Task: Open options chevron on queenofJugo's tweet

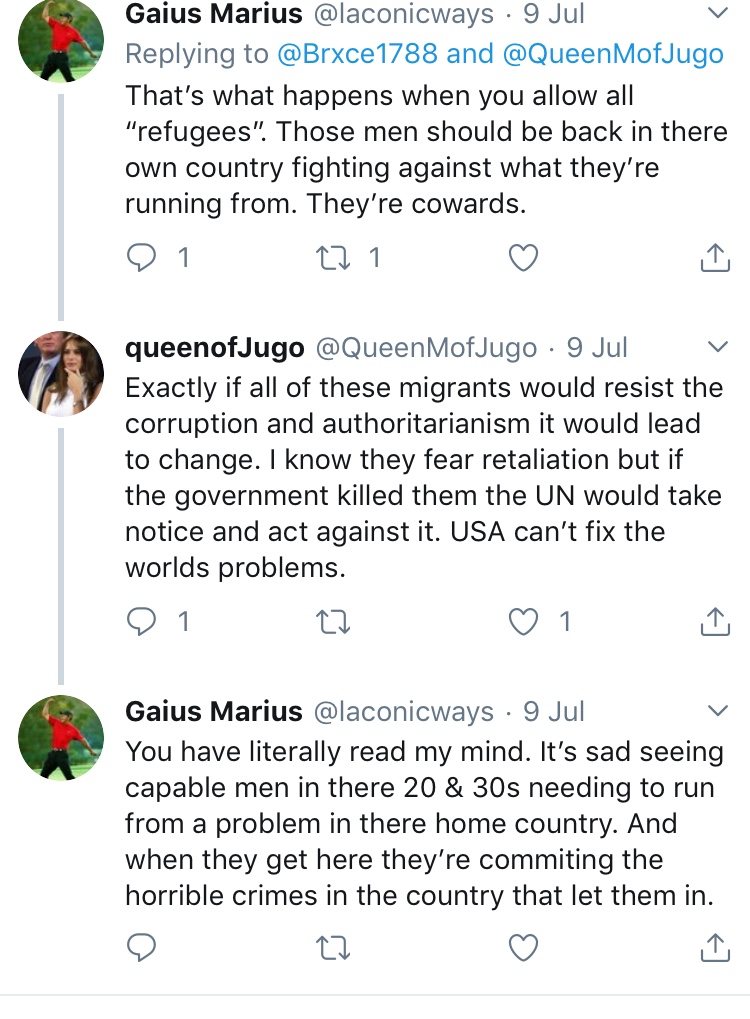Action: click(717, 347)
